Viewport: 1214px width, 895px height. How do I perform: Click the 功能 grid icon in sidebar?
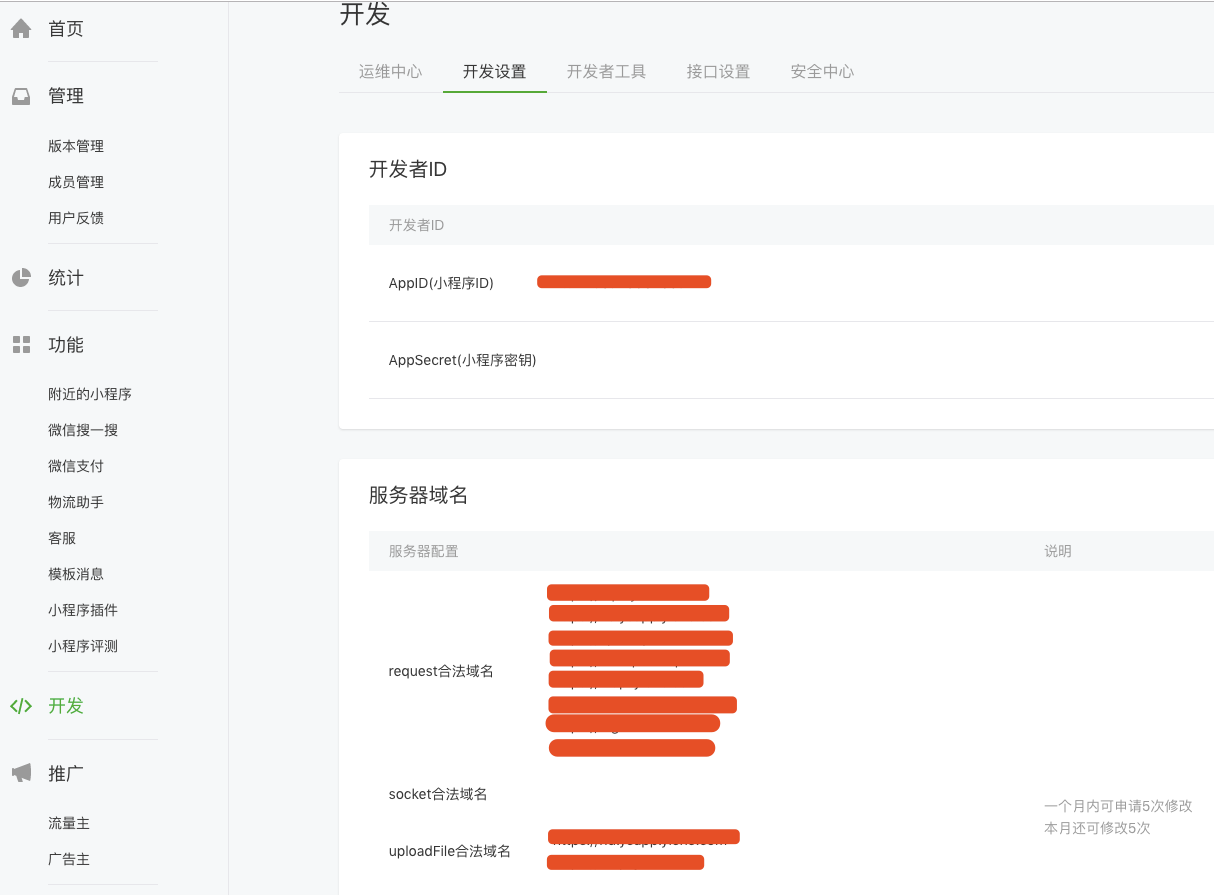[20, 344]
